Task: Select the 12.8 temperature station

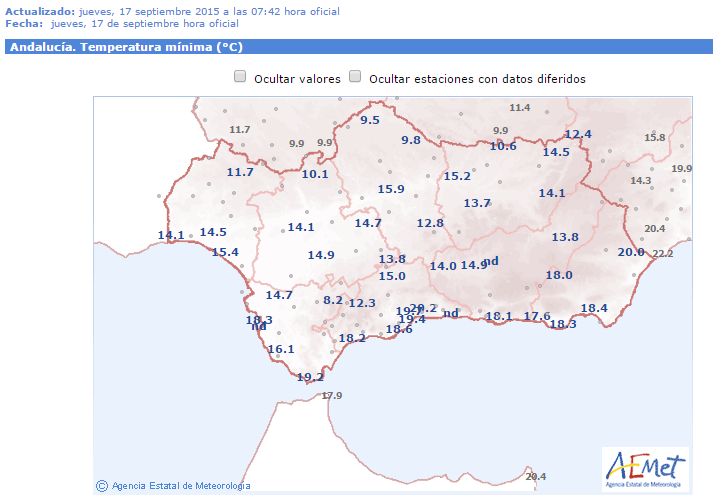Action: pyautogui.click(x=430, y=223)
